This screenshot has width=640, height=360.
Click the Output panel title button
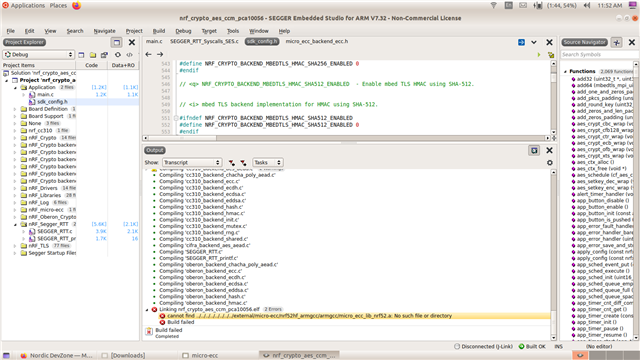(x=155, y=150)
